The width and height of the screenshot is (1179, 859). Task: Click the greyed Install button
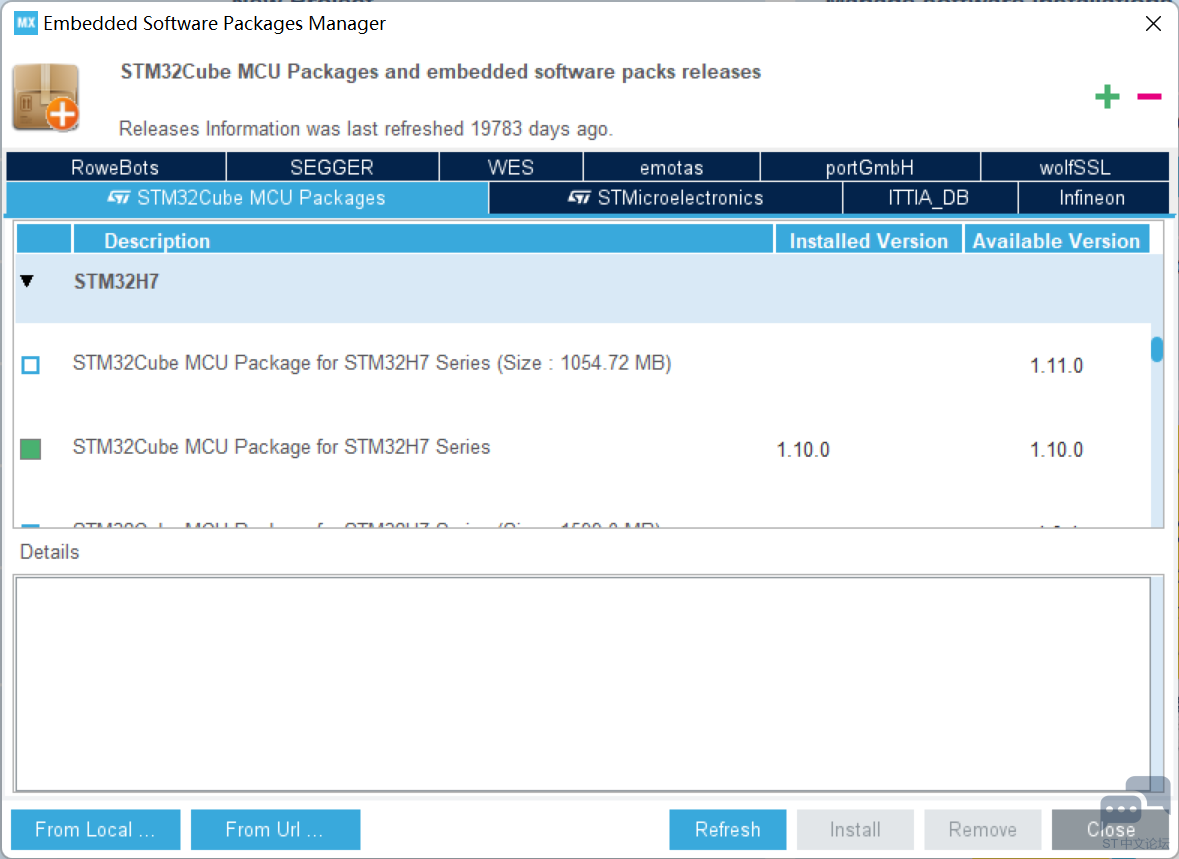(x=856, y=830)
